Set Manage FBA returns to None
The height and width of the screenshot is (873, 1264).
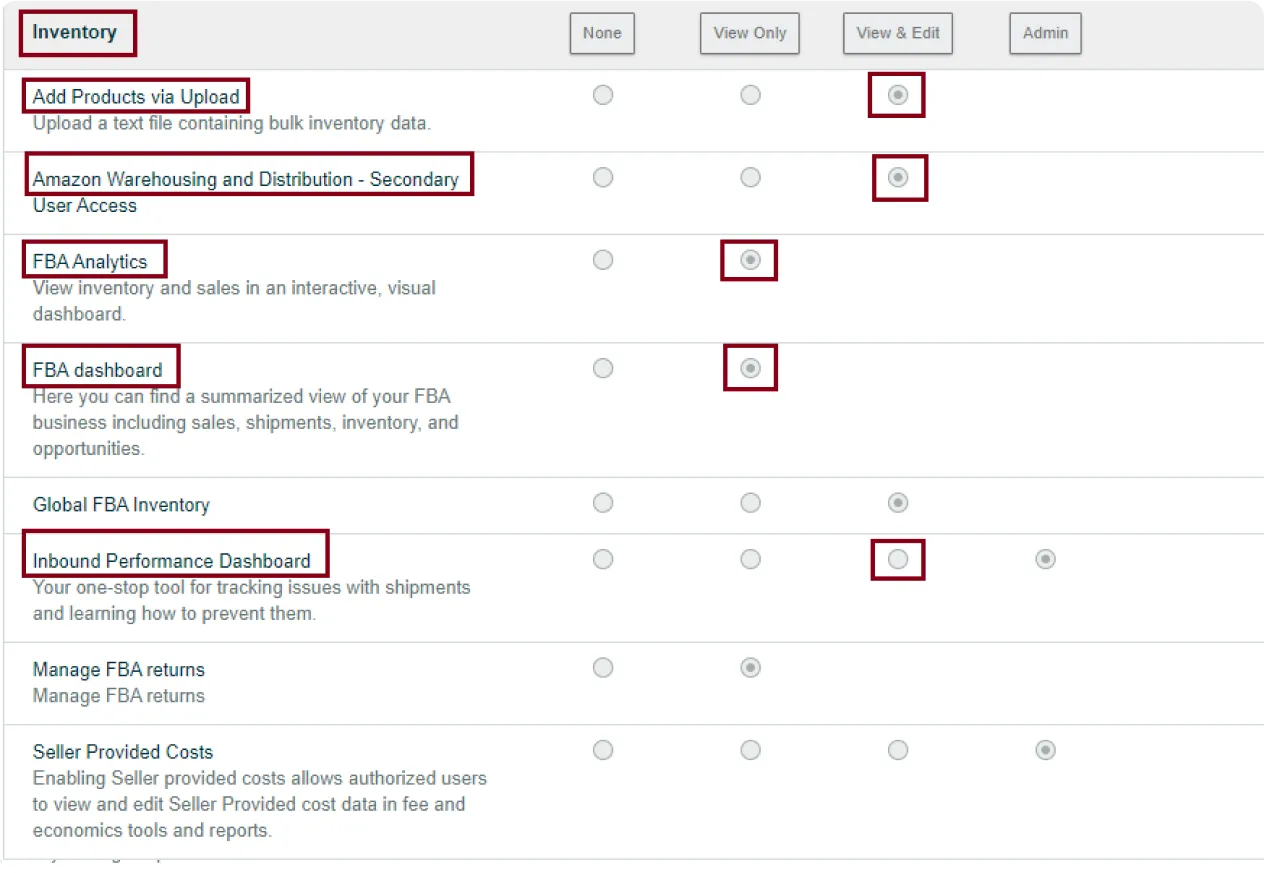click(x=603, y=667)
